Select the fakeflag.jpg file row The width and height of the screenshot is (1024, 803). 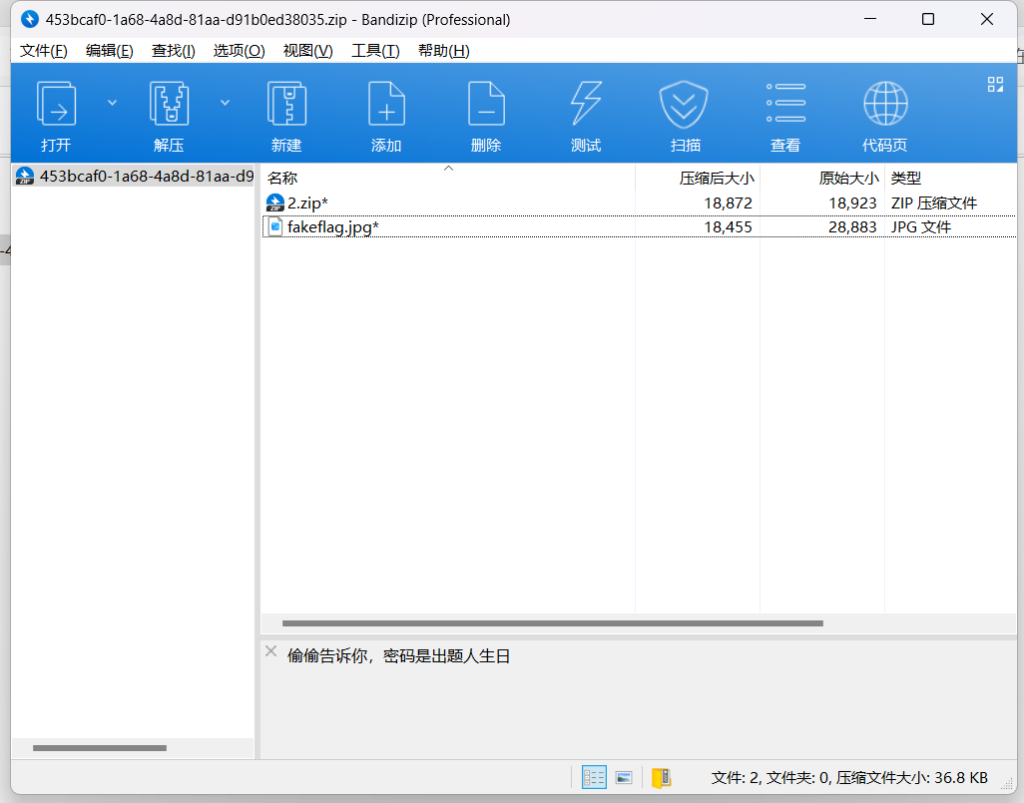333,227
